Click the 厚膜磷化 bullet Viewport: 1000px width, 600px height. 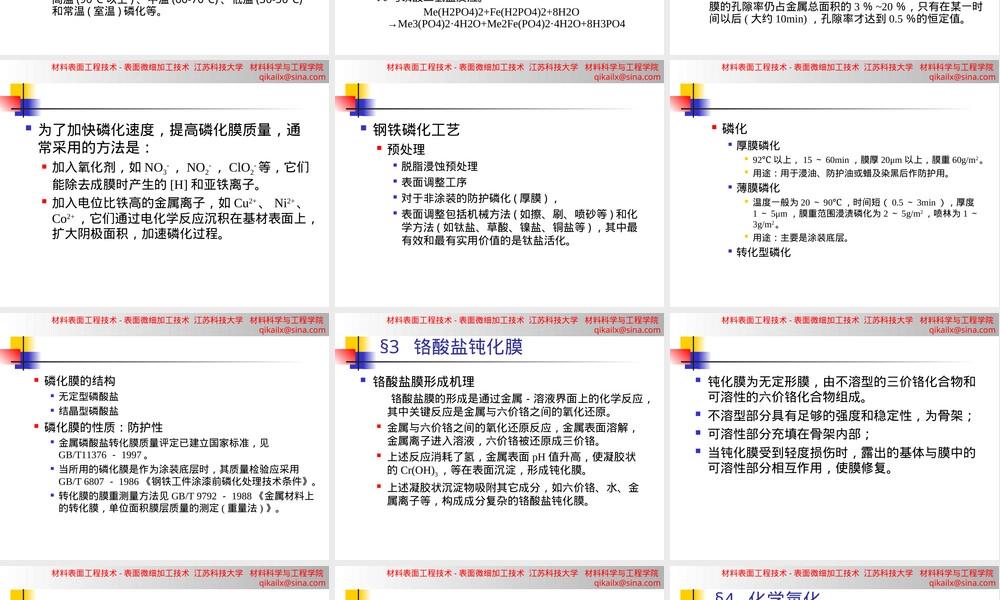(758, 145)
